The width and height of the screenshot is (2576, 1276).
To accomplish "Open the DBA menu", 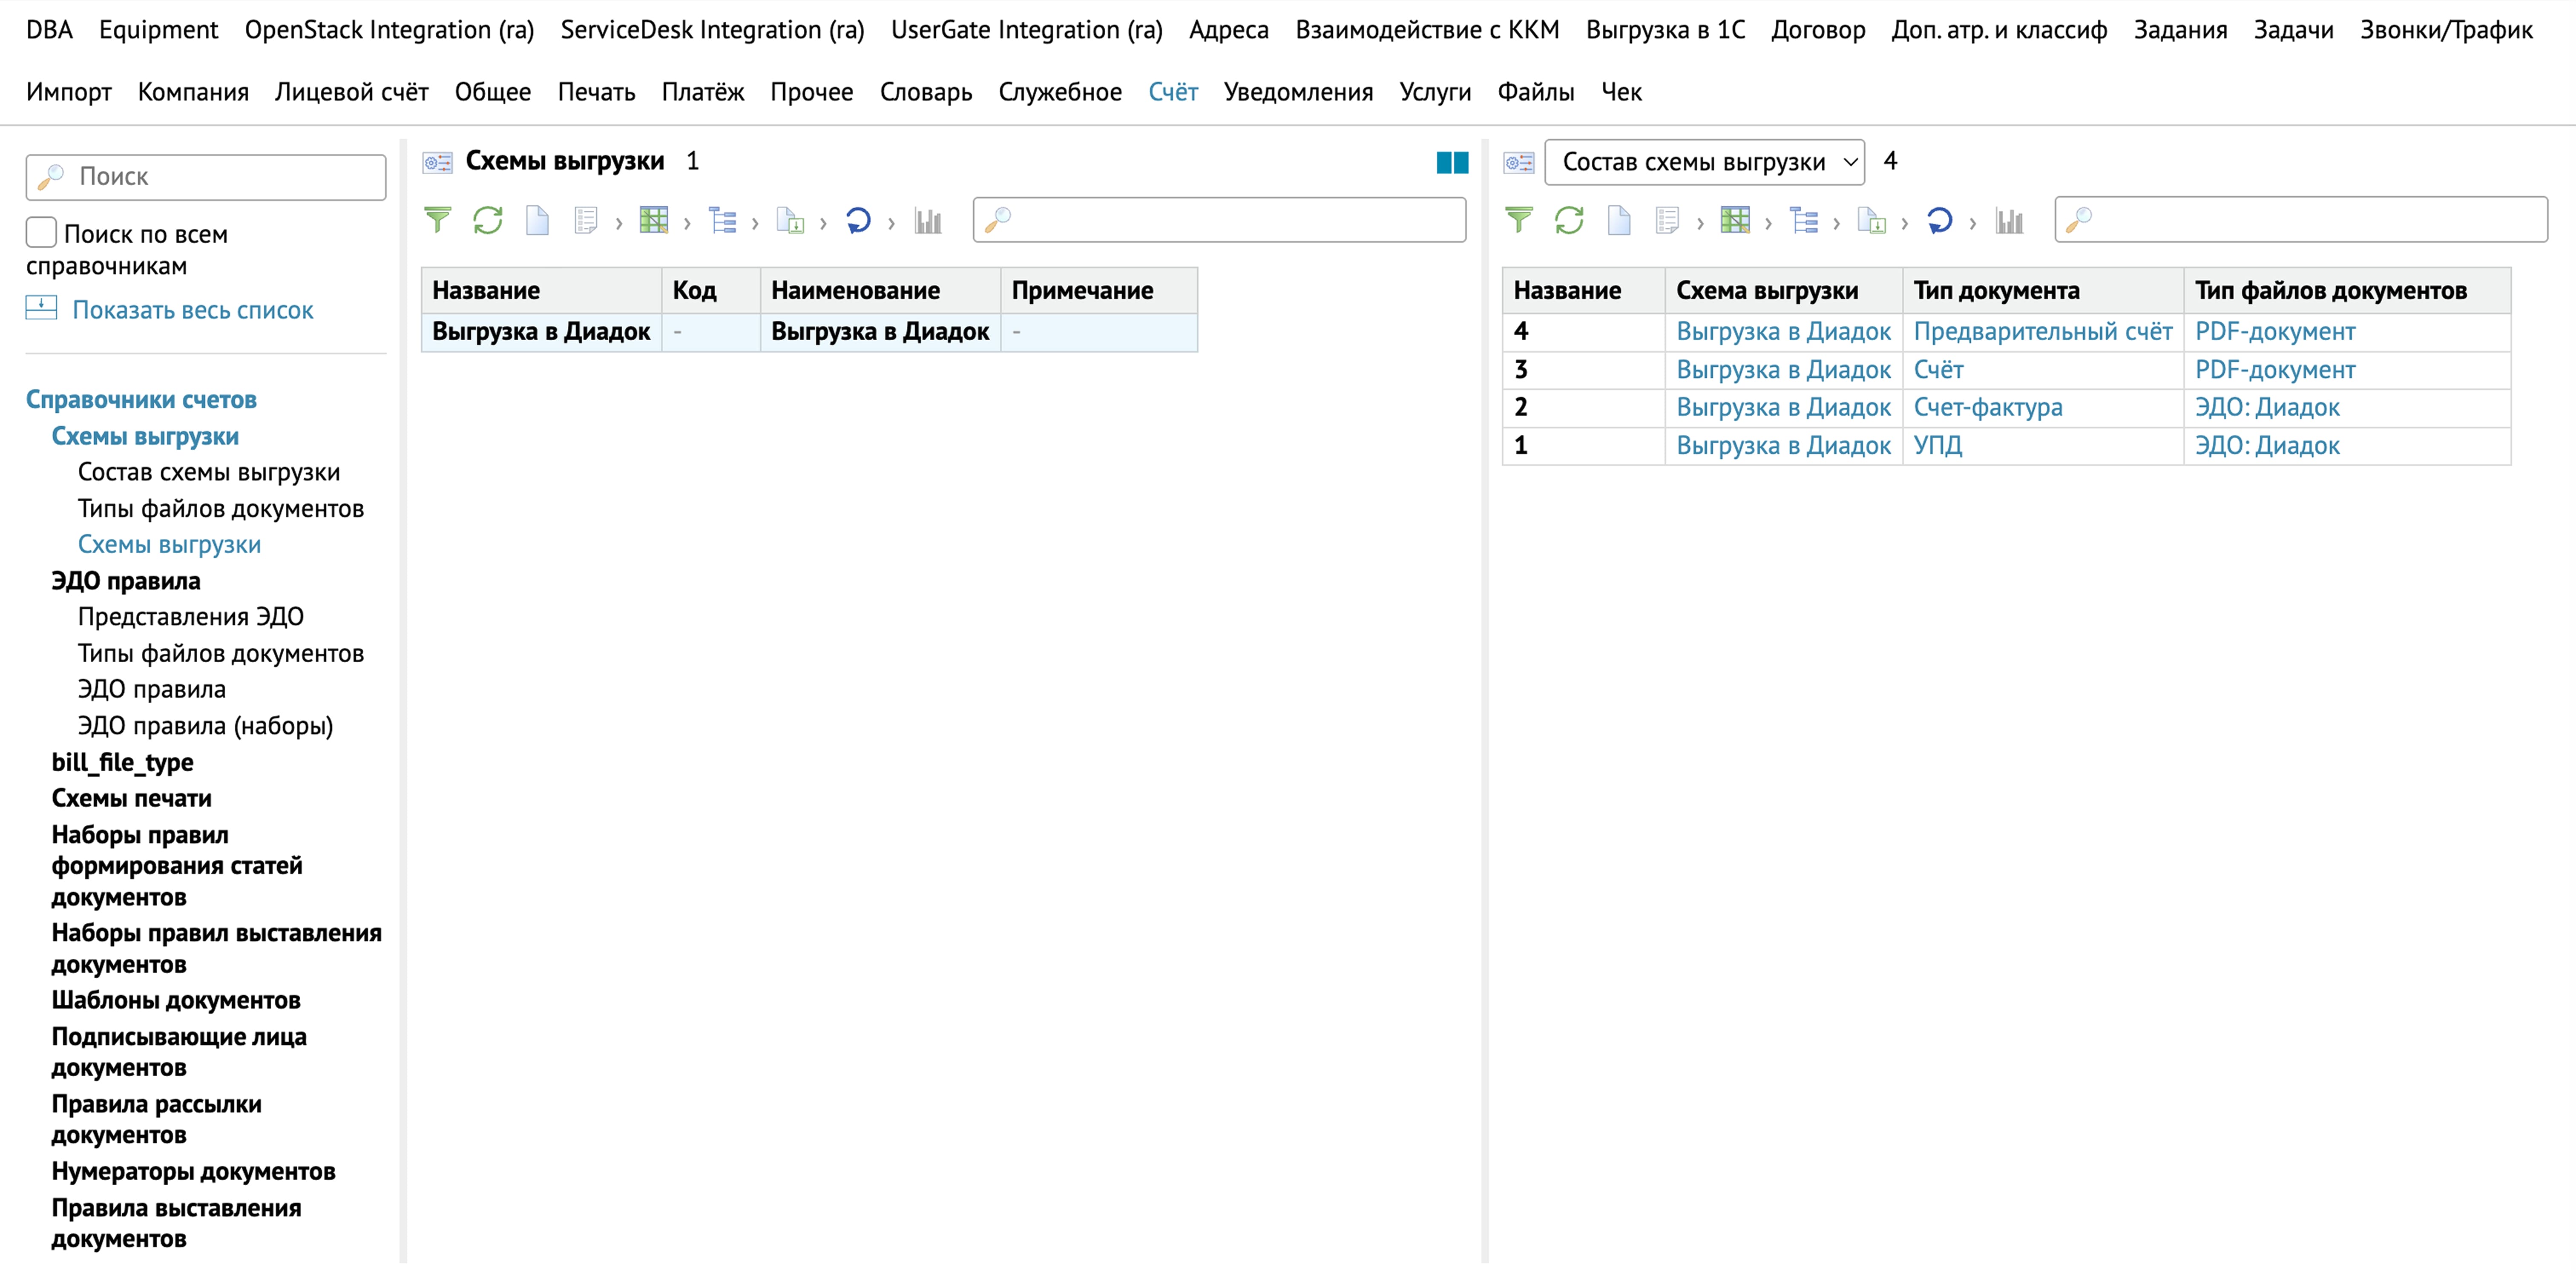I will [49, 30].
